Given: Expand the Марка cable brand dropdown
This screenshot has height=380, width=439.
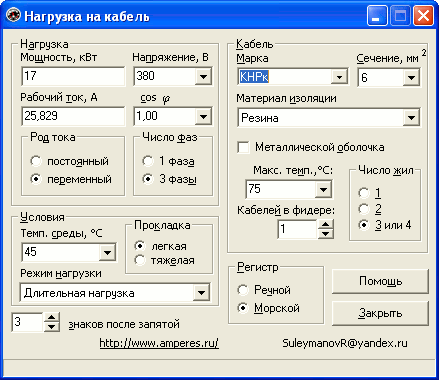Looking at the screenshot, I should coord(339,77).
